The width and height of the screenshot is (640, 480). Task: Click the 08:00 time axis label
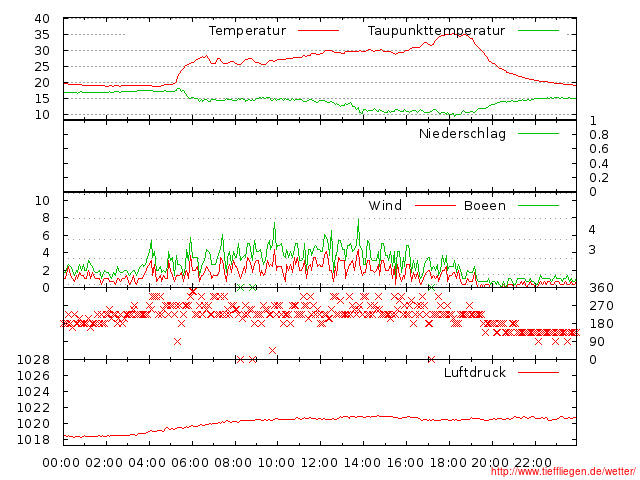click(233, 463)
